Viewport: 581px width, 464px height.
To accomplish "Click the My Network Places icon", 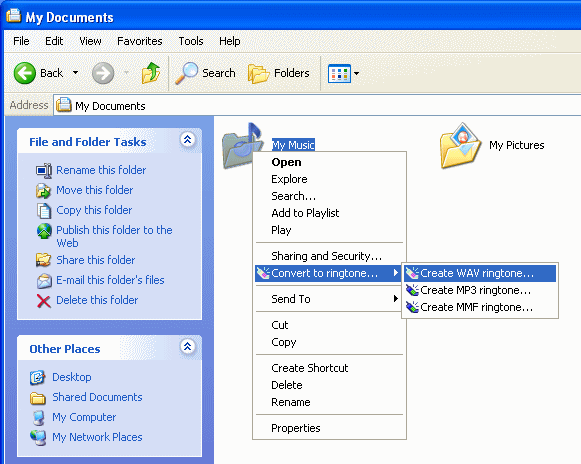I will tap(38, 438).
